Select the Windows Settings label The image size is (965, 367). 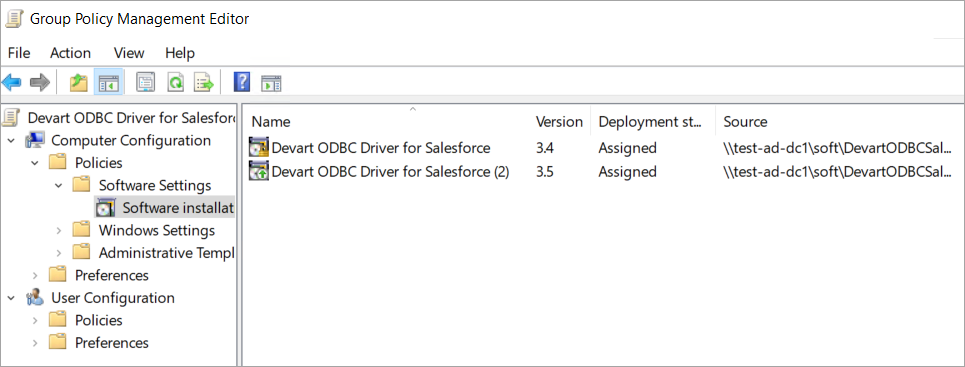(156, 230)
